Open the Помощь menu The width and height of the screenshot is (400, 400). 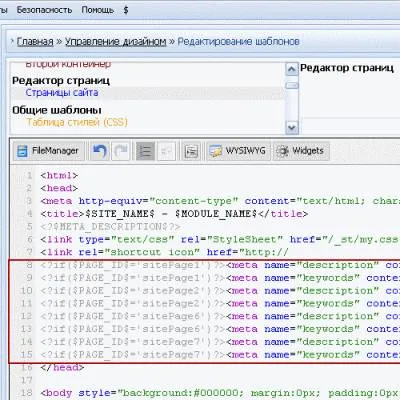(98, 10)
